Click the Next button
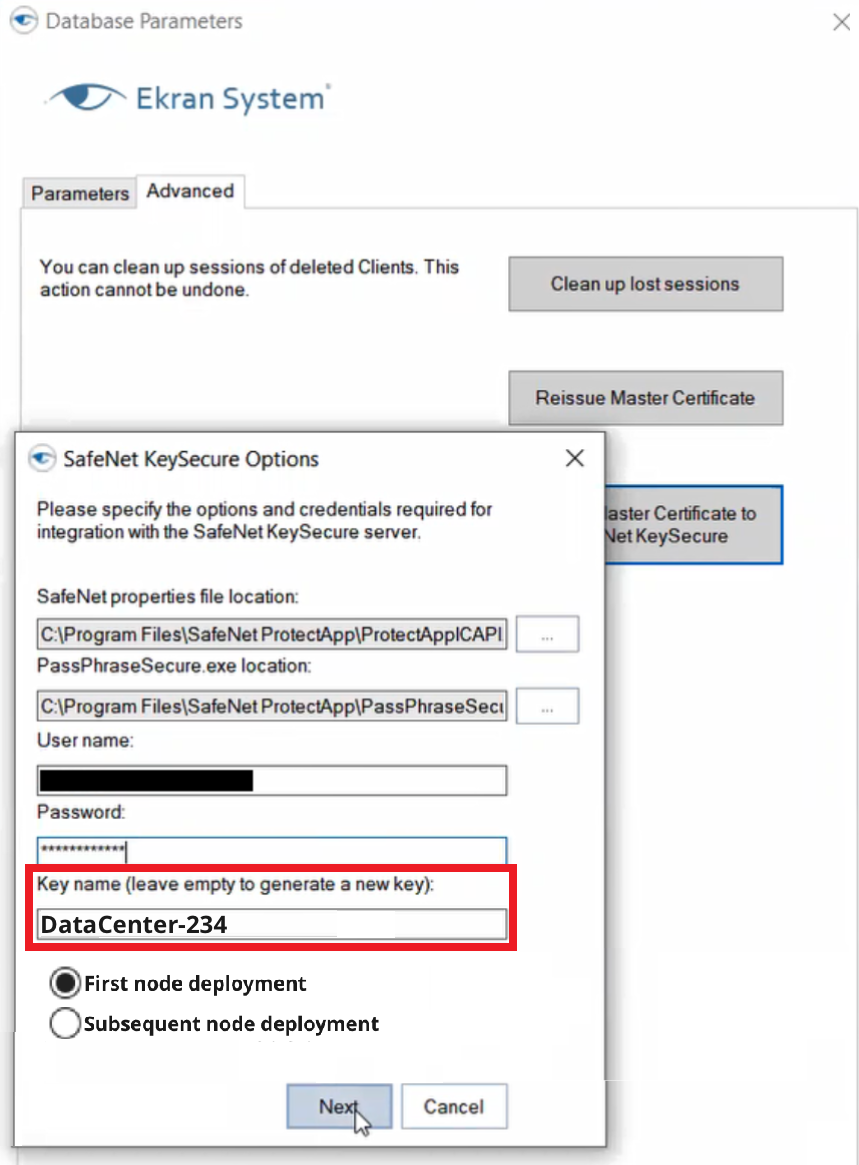The image size is (859, 1165). 338,1107
